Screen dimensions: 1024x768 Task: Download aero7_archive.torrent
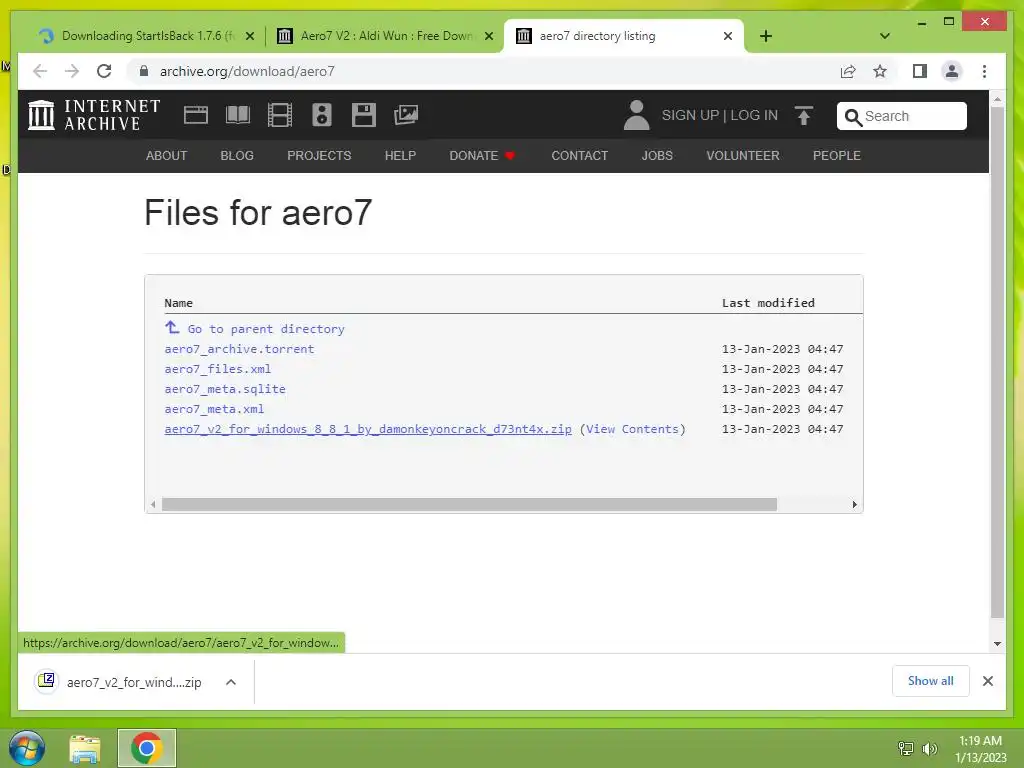tap(239, 349)
